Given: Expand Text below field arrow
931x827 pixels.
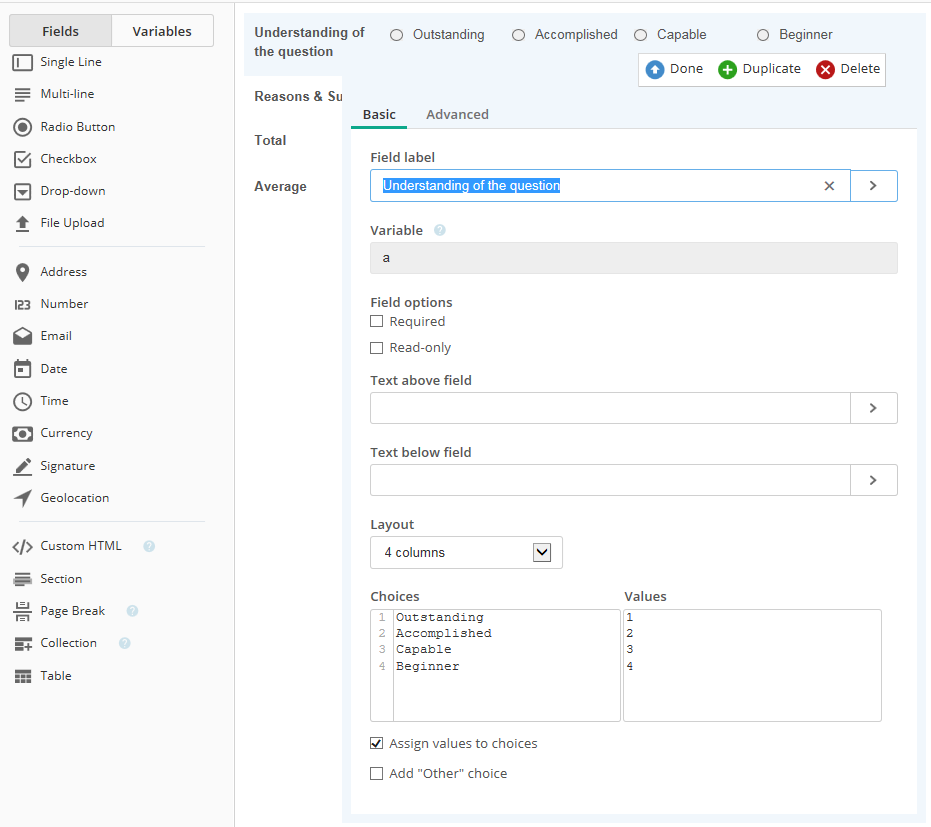Looking at the screenshot, I should click(873, 480).
